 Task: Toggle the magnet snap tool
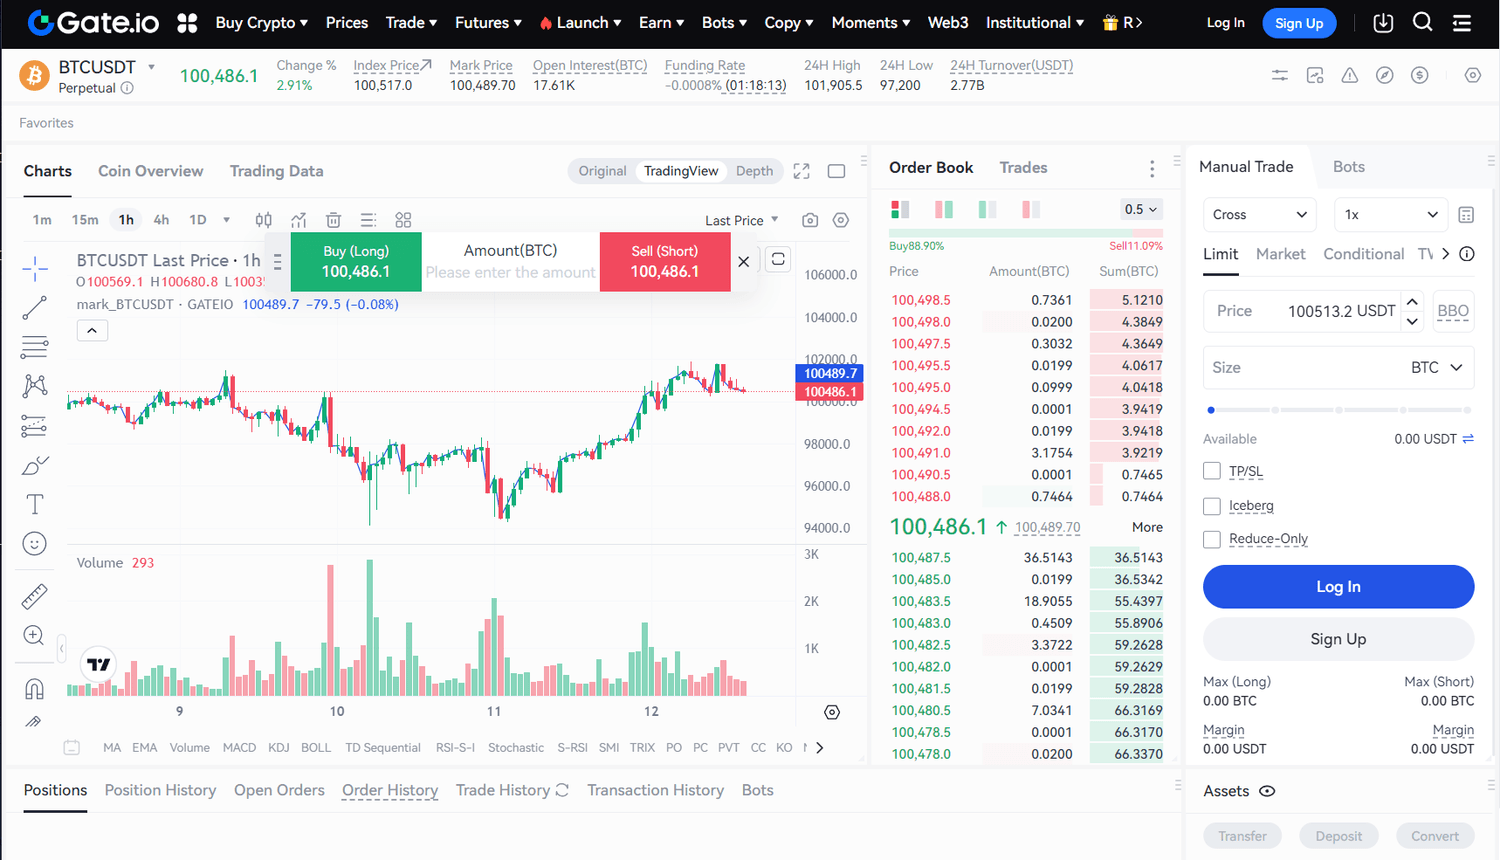tap(34, 689)
